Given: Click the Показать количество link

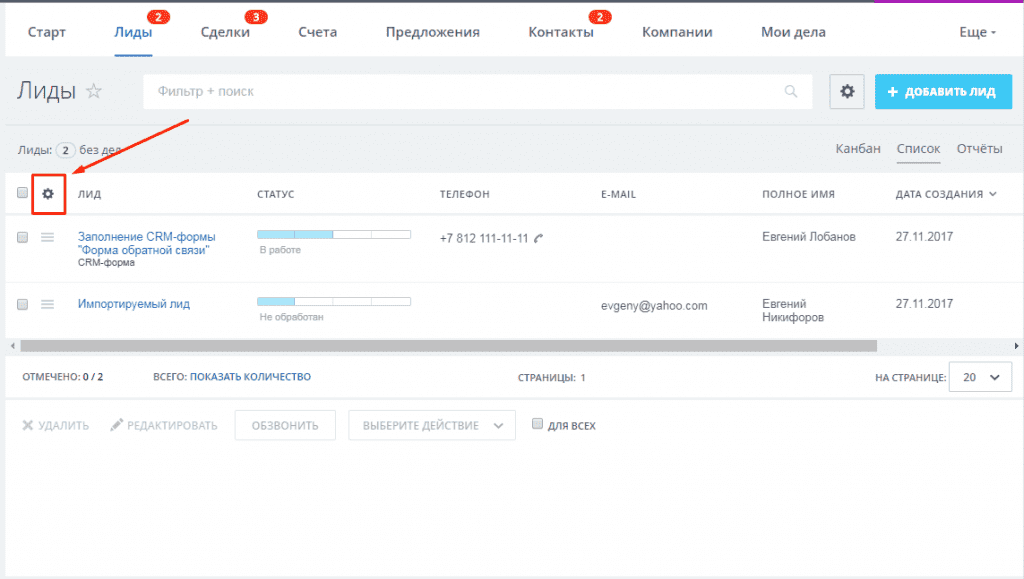Looking at the screenshot, I should pyautogui.click(x=250, y=377).
